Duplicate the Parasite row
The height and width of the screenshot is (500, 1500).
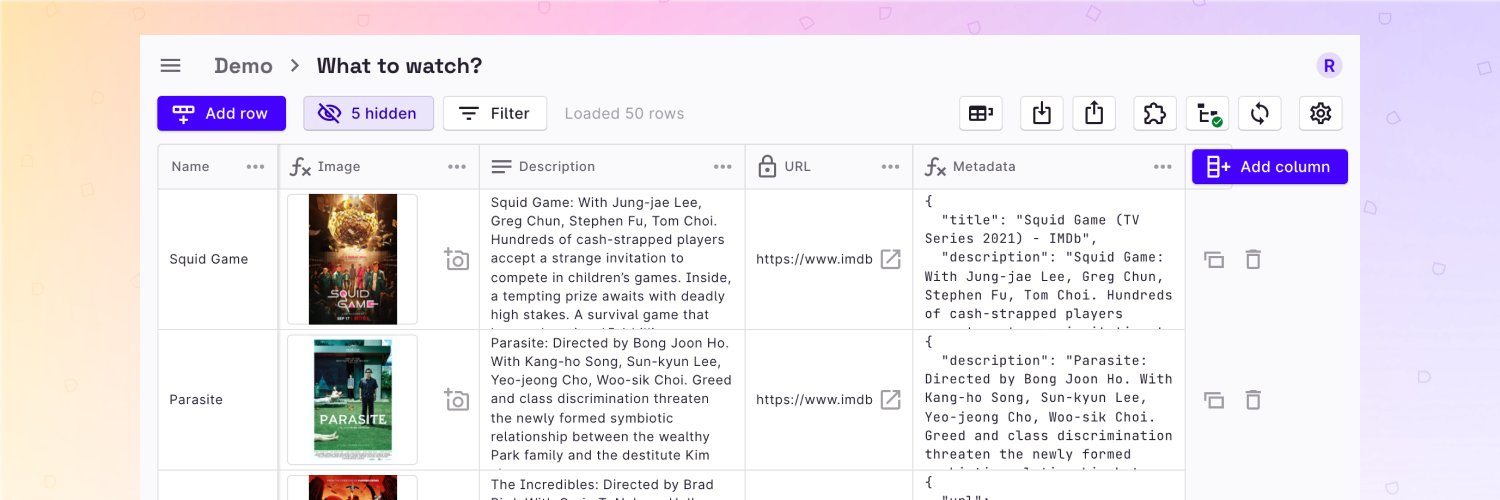pos(1214,400)
